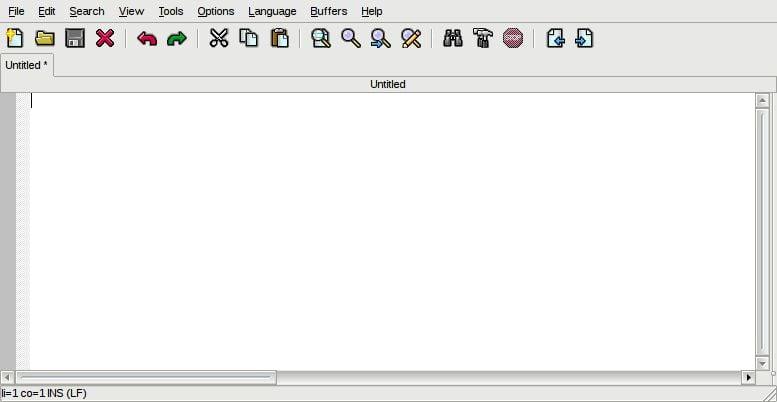Redo the action with green arrow
This screenshot has width=777, height=402.
coord(177,39)
